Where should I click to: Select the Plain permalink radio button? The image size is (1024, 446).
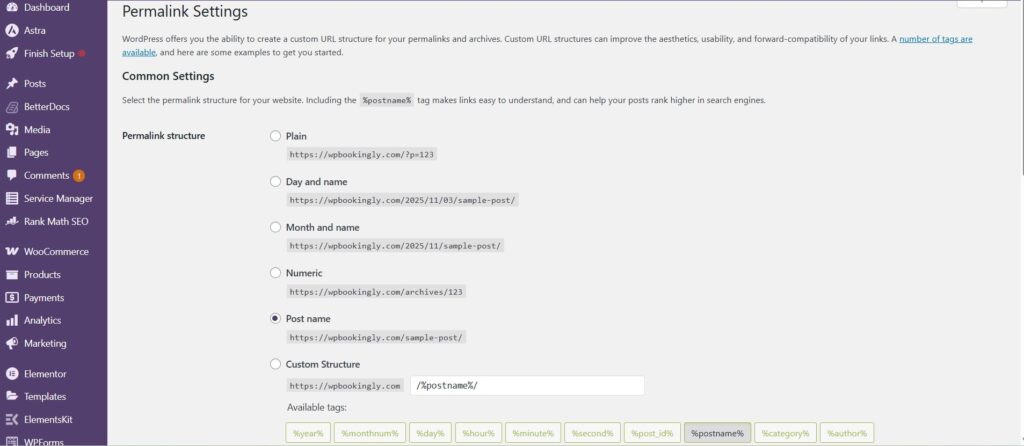pos(276,136)
